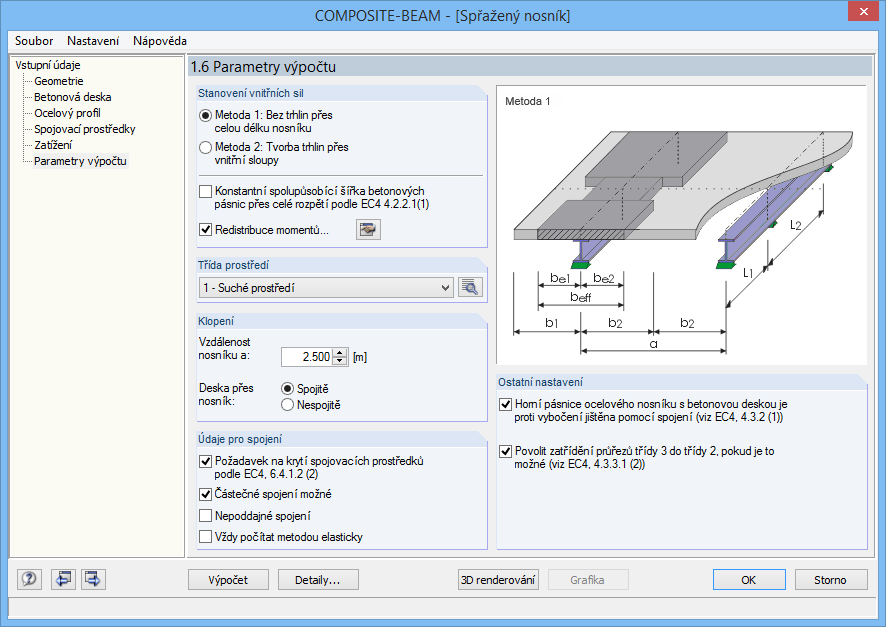
Task: Go to next input window icon
Action: (93, 579)
